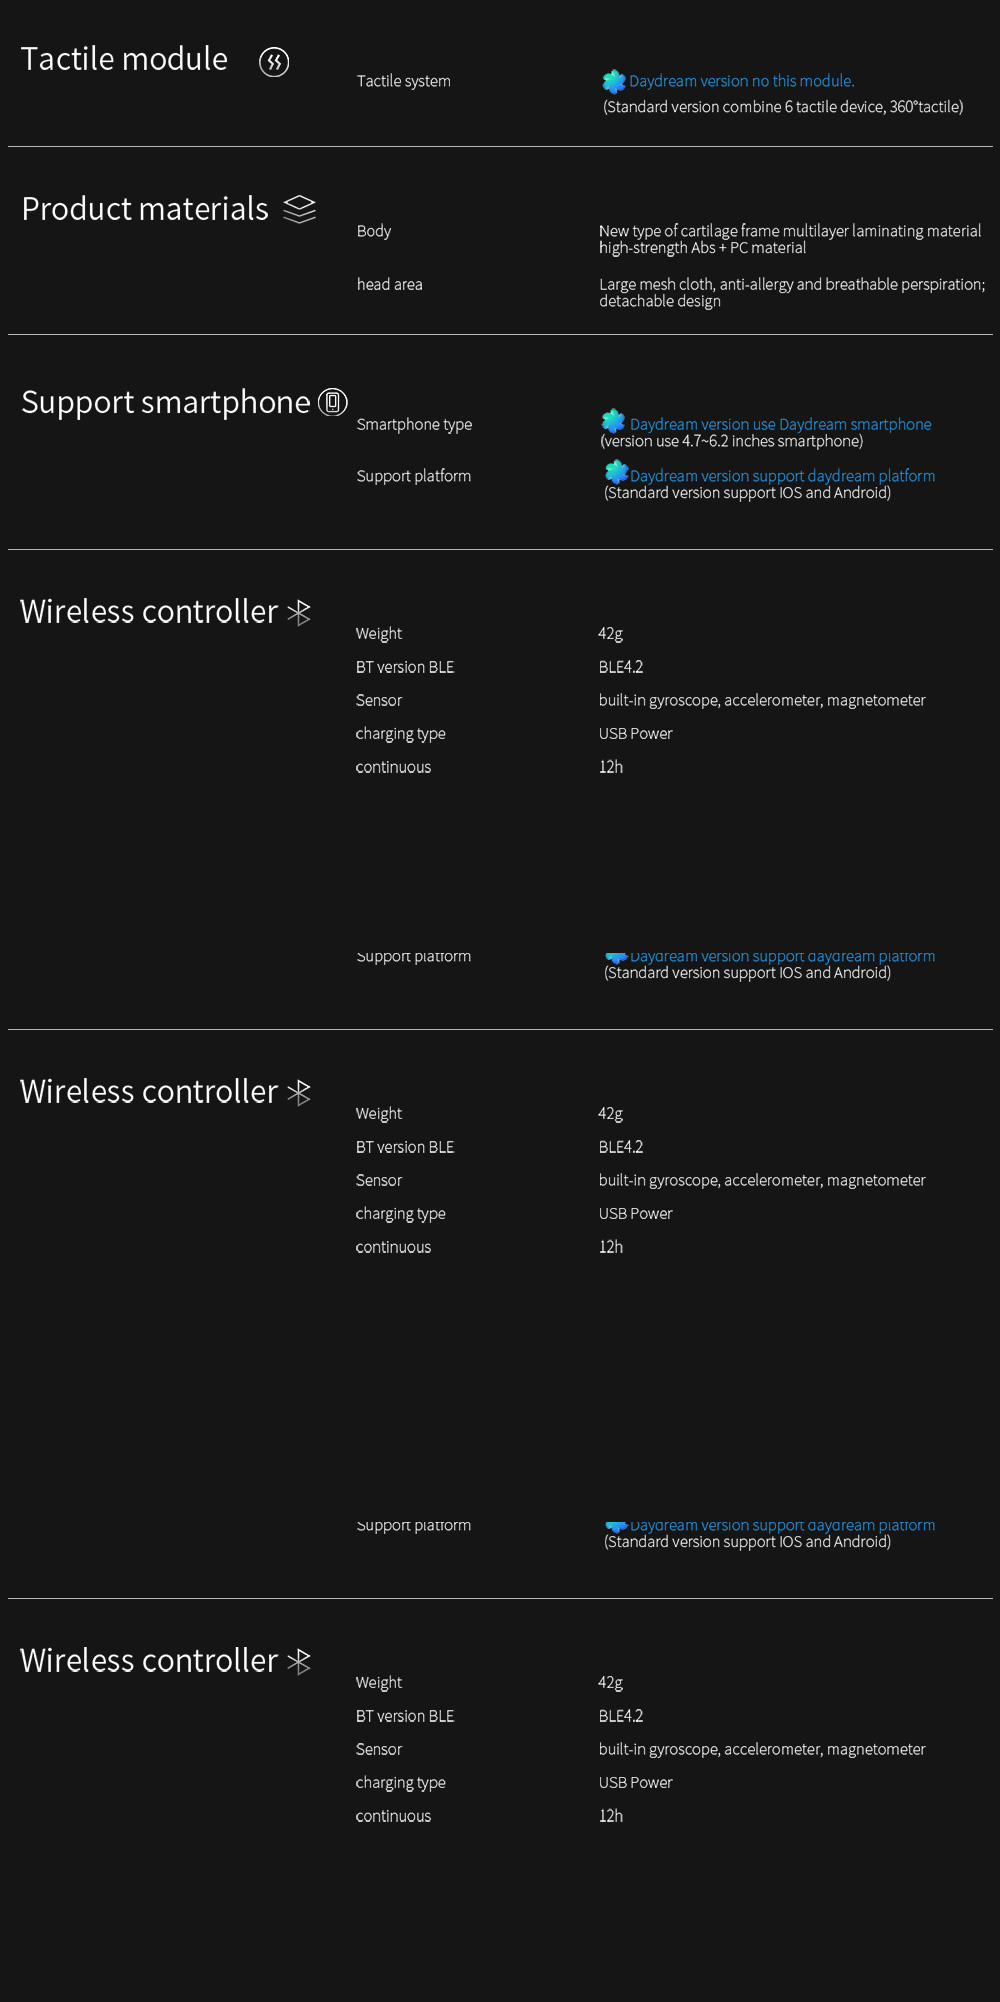Click the 'head area' spec label
Screen dimensions: 1000x2002
[390, 284]
